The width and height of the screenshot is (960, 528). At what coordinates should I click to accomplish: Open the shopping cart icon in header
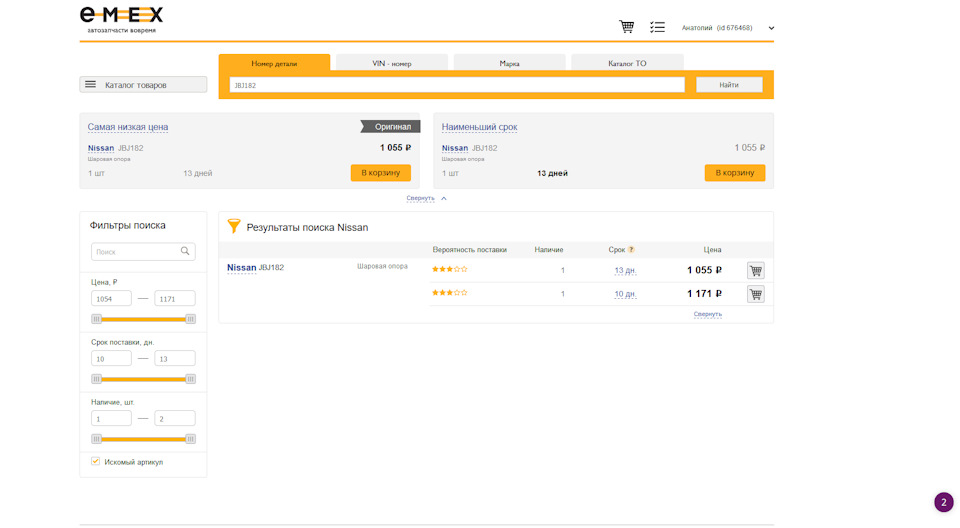[x=626, y=27]
